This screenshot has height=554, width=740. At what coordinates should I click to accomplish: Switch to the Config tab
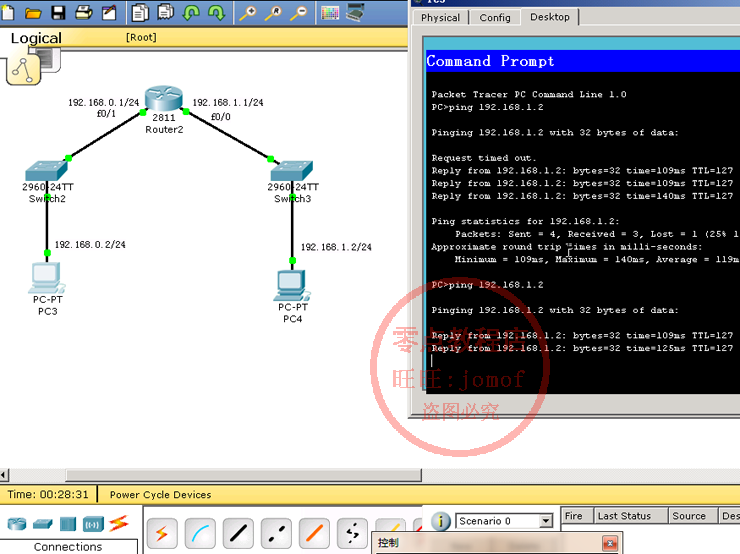click(495, 17)
